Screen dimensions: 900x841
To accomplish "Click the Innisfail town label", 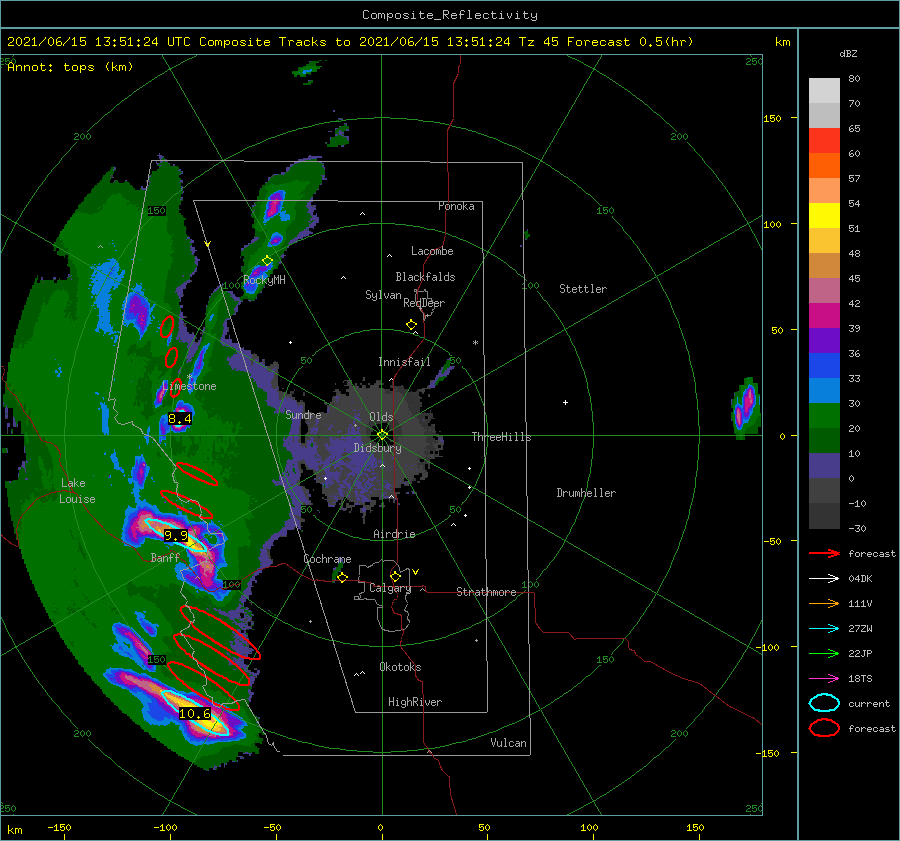I will tap(404, 362).
